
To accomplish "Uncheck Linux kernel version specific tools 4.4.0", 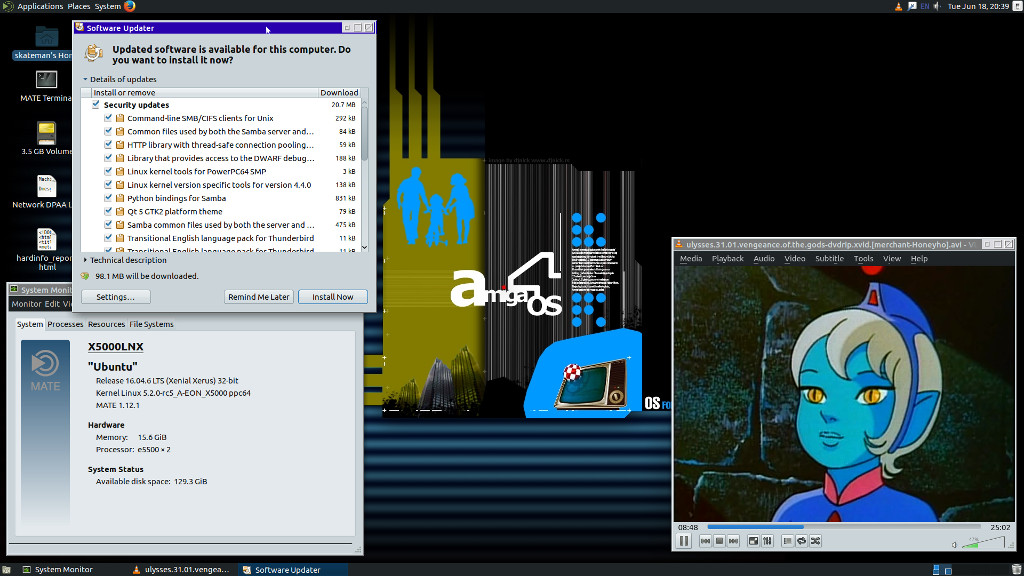I will click(108, 185).
